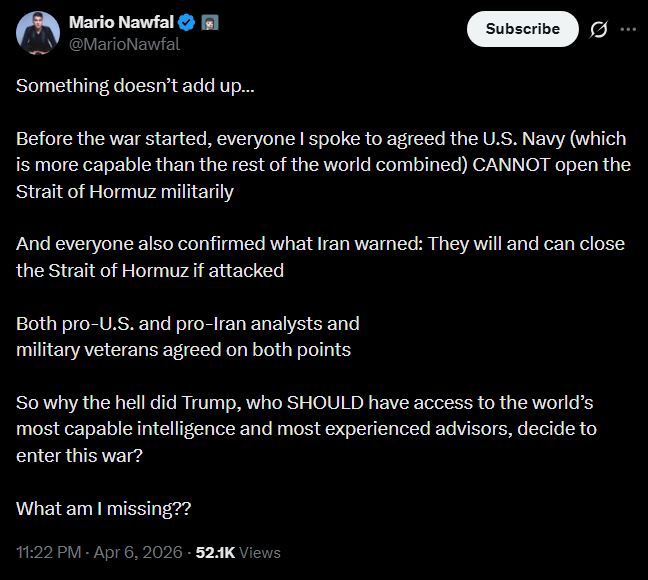The height and width of the screenshot is (580, 648).
Task: Open the Mario Nawfal display name link
Action: [x=120, y=22]
